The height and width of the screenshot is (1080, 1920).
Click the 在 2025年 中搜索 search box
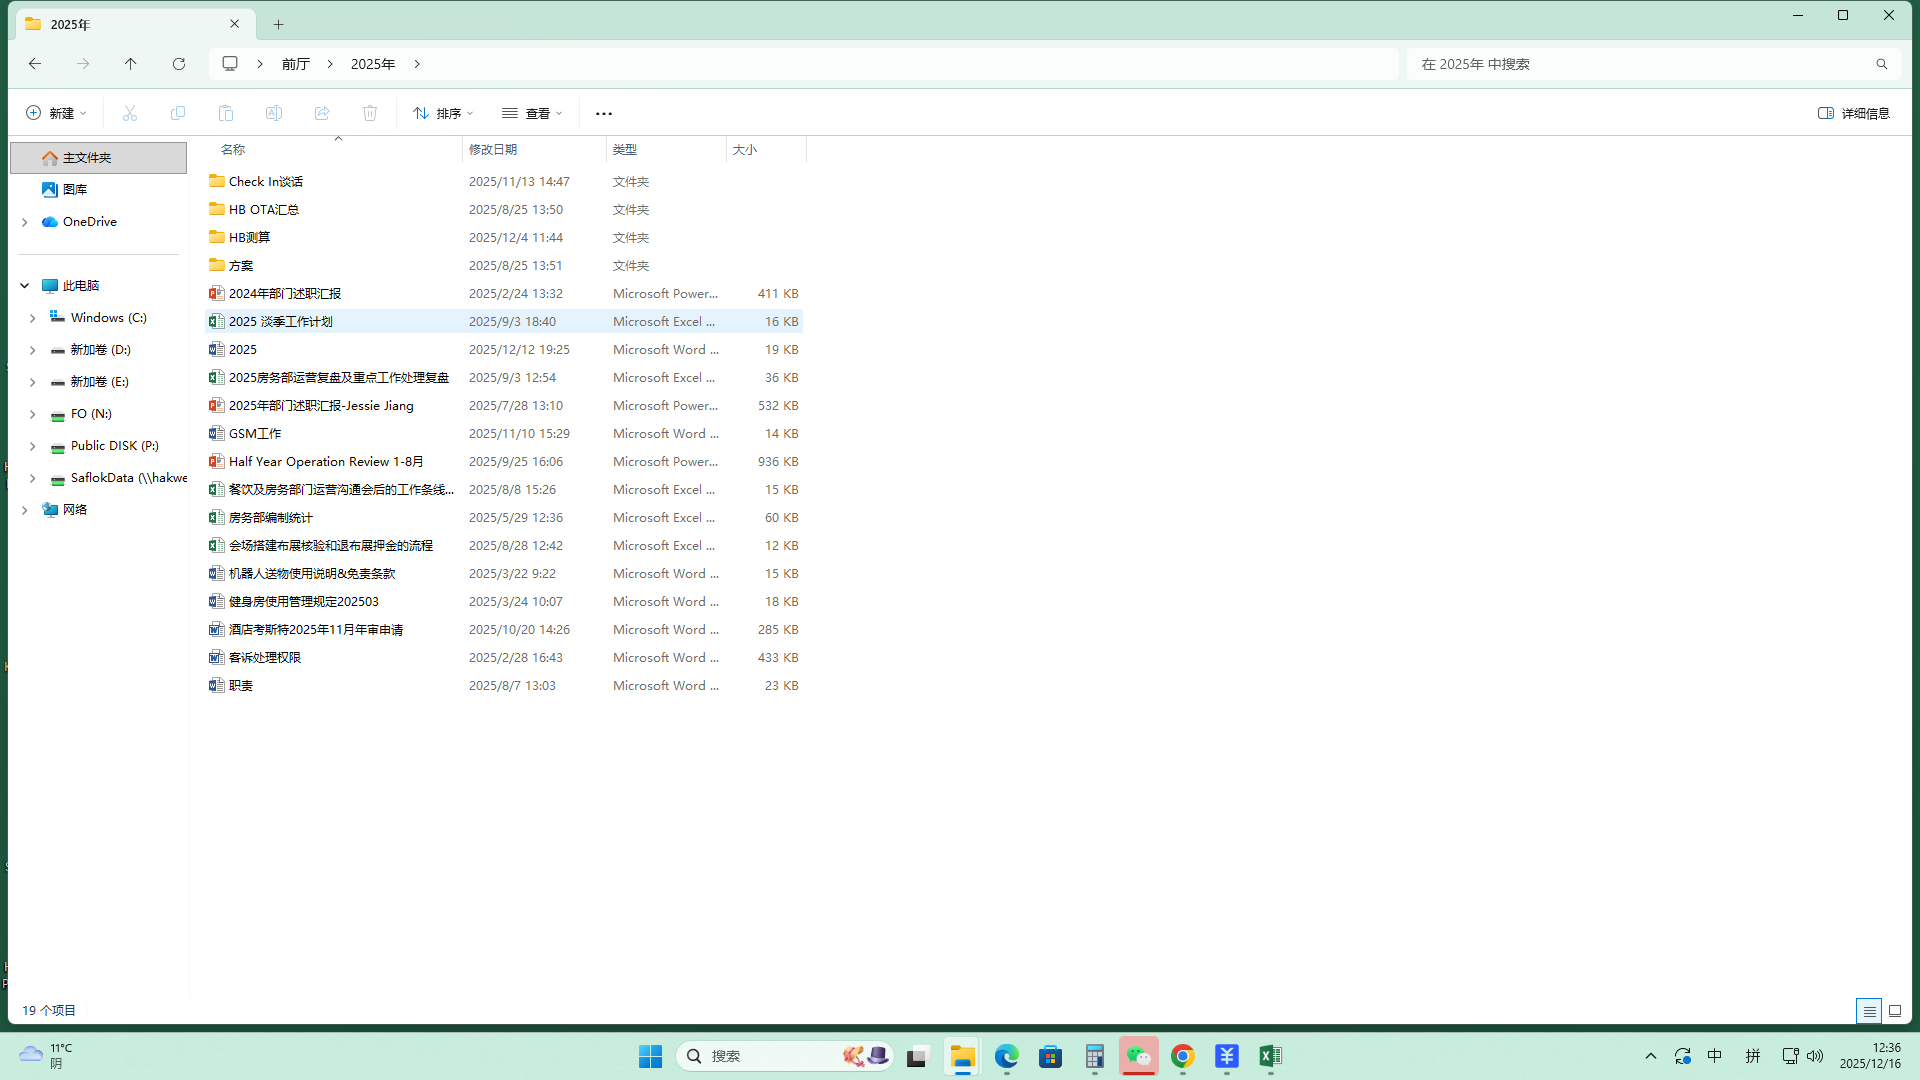(1640, 64)
